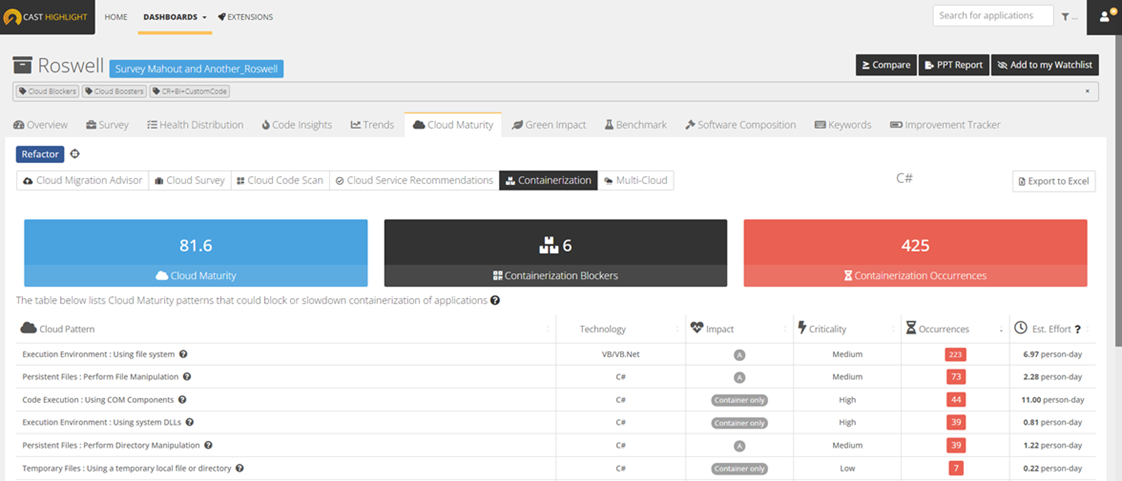Sort table by Criticality column
This screenshot has width=1122, height=481.
point(829,329)
